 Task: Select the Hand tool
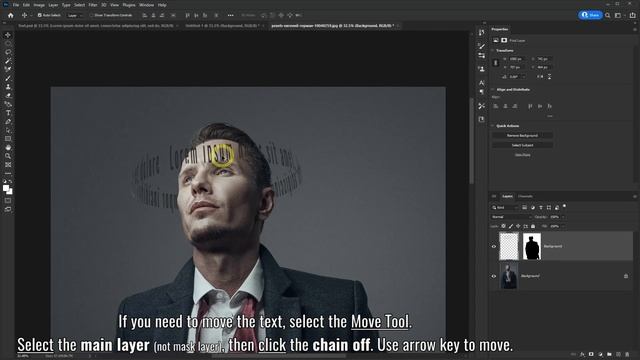pyautogui.click(x=8, y=147)
